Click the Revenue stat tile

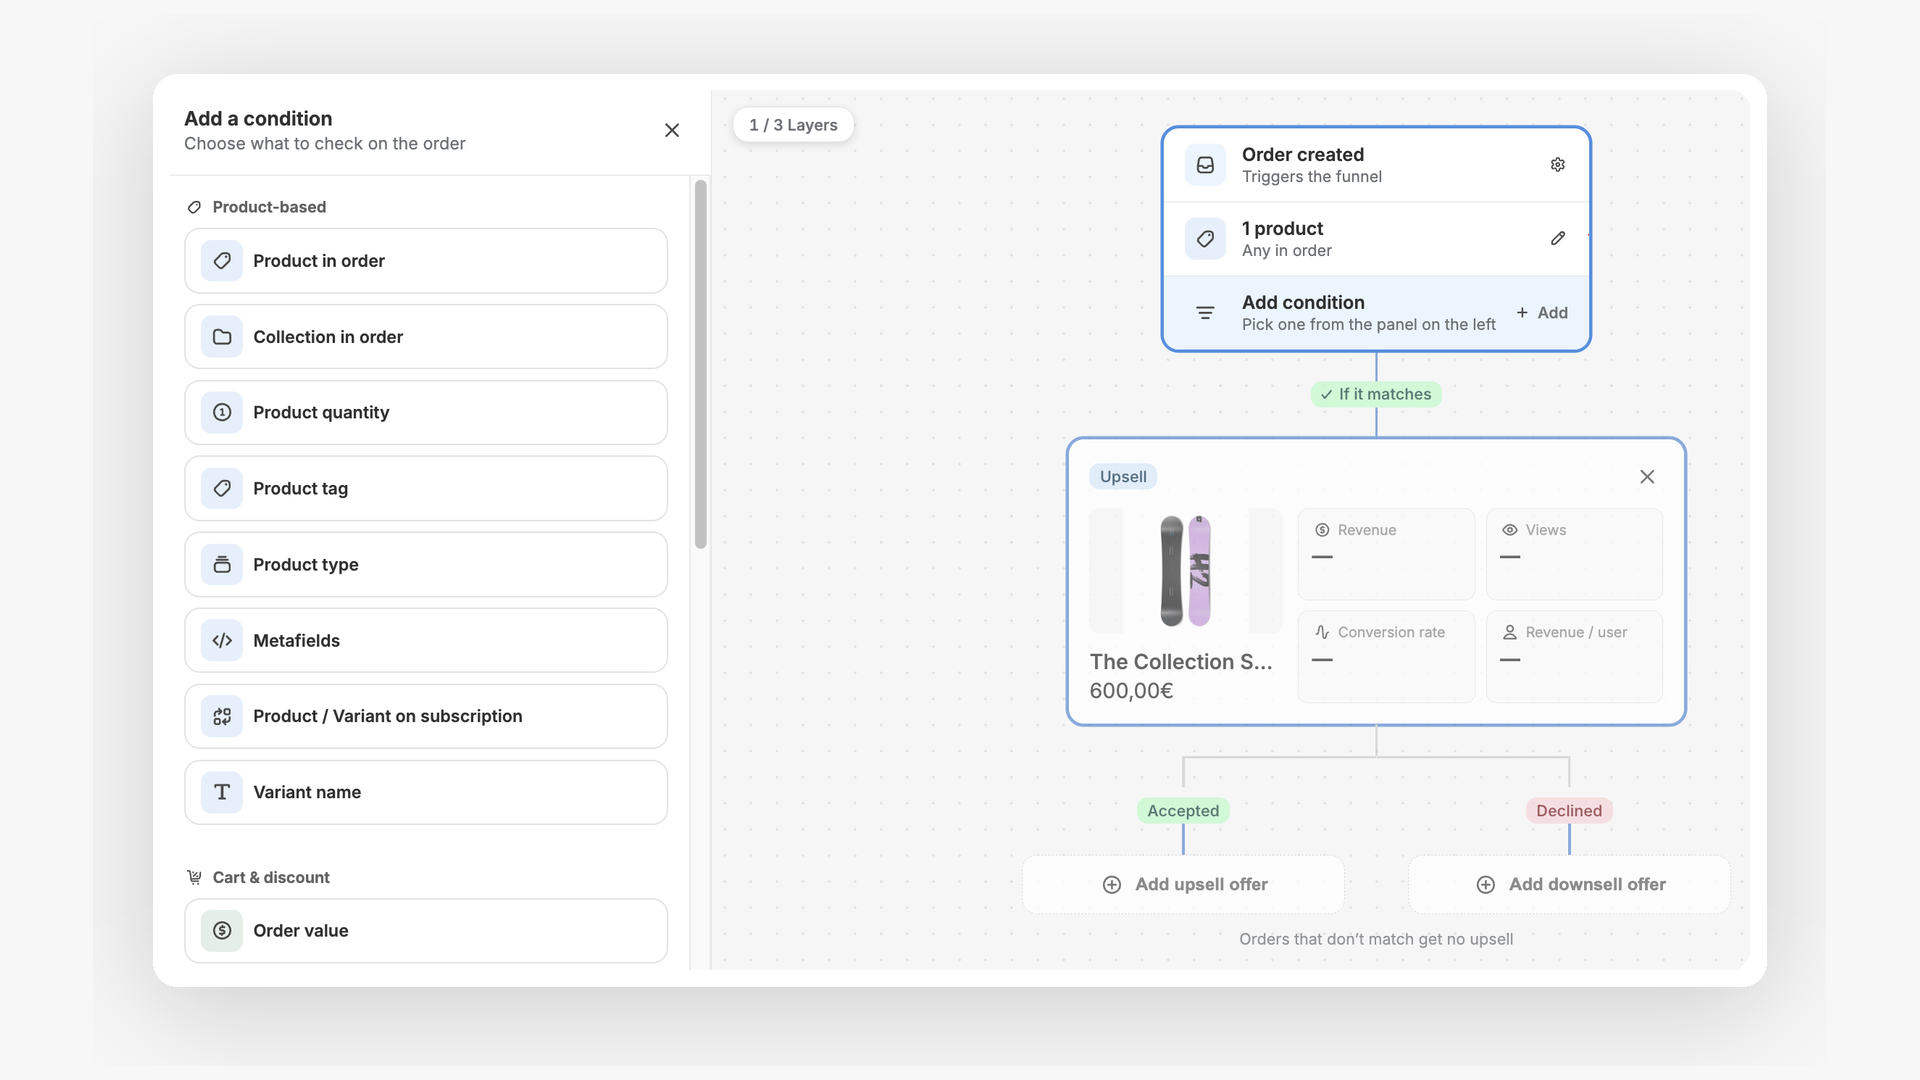1386,554
